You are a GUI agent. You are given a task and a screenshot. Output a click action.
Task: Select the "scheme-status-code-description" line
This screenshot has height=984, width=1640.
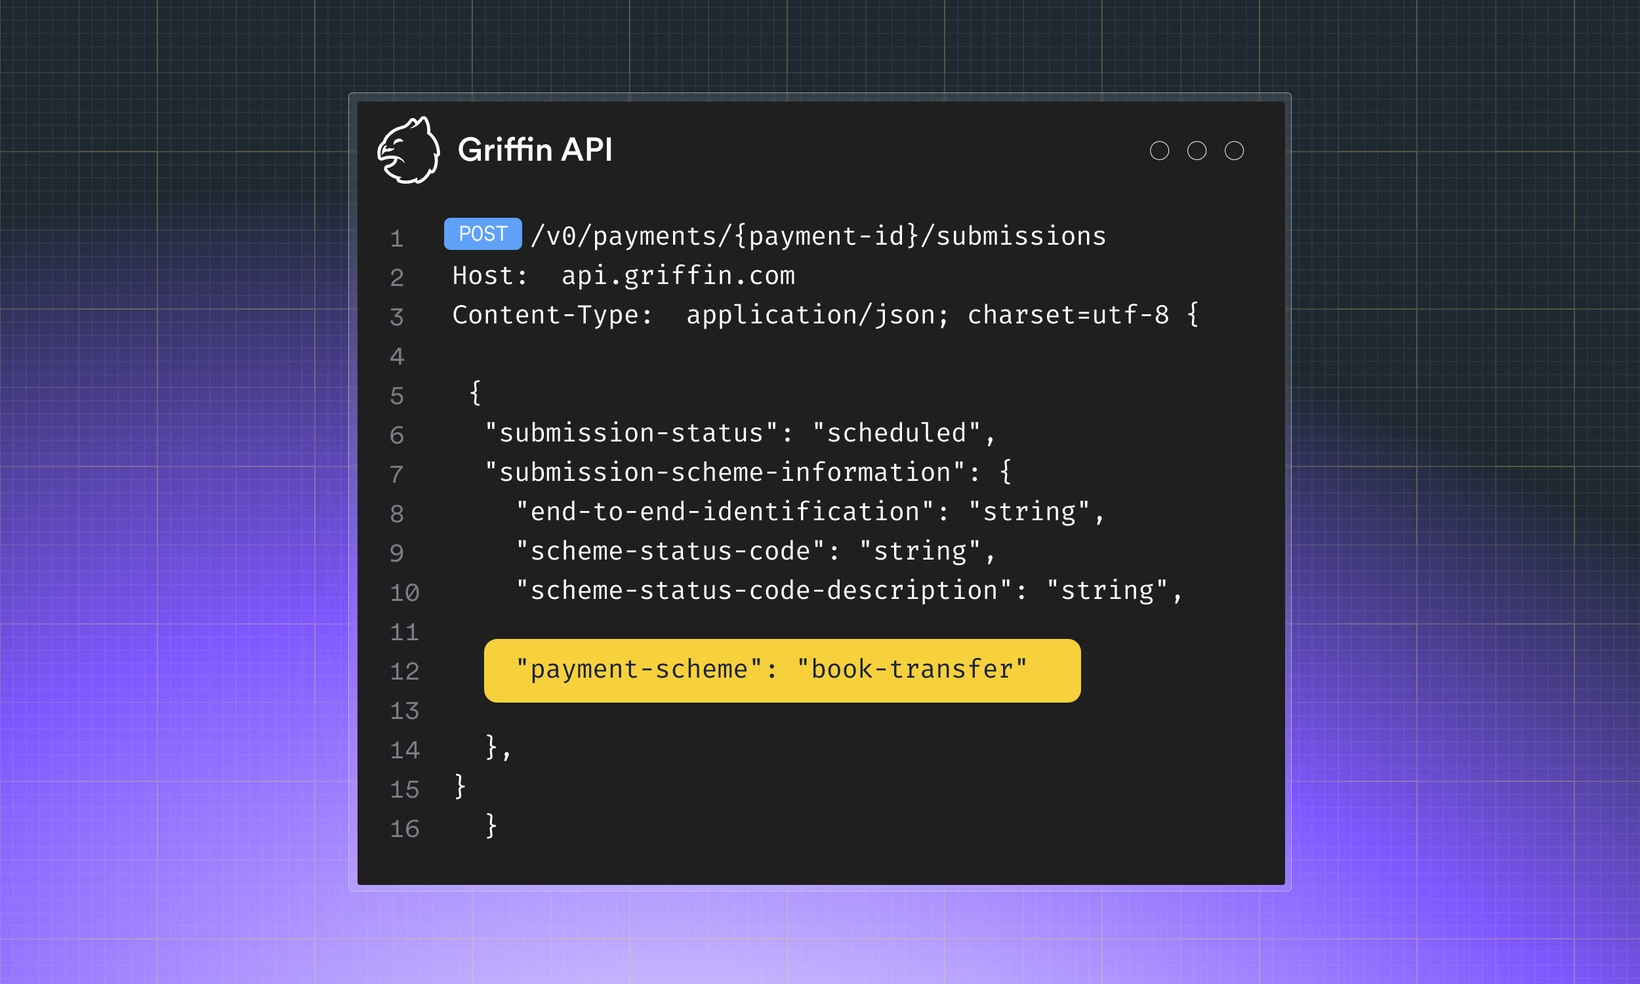pyautogui.click(x=849, y=591)
